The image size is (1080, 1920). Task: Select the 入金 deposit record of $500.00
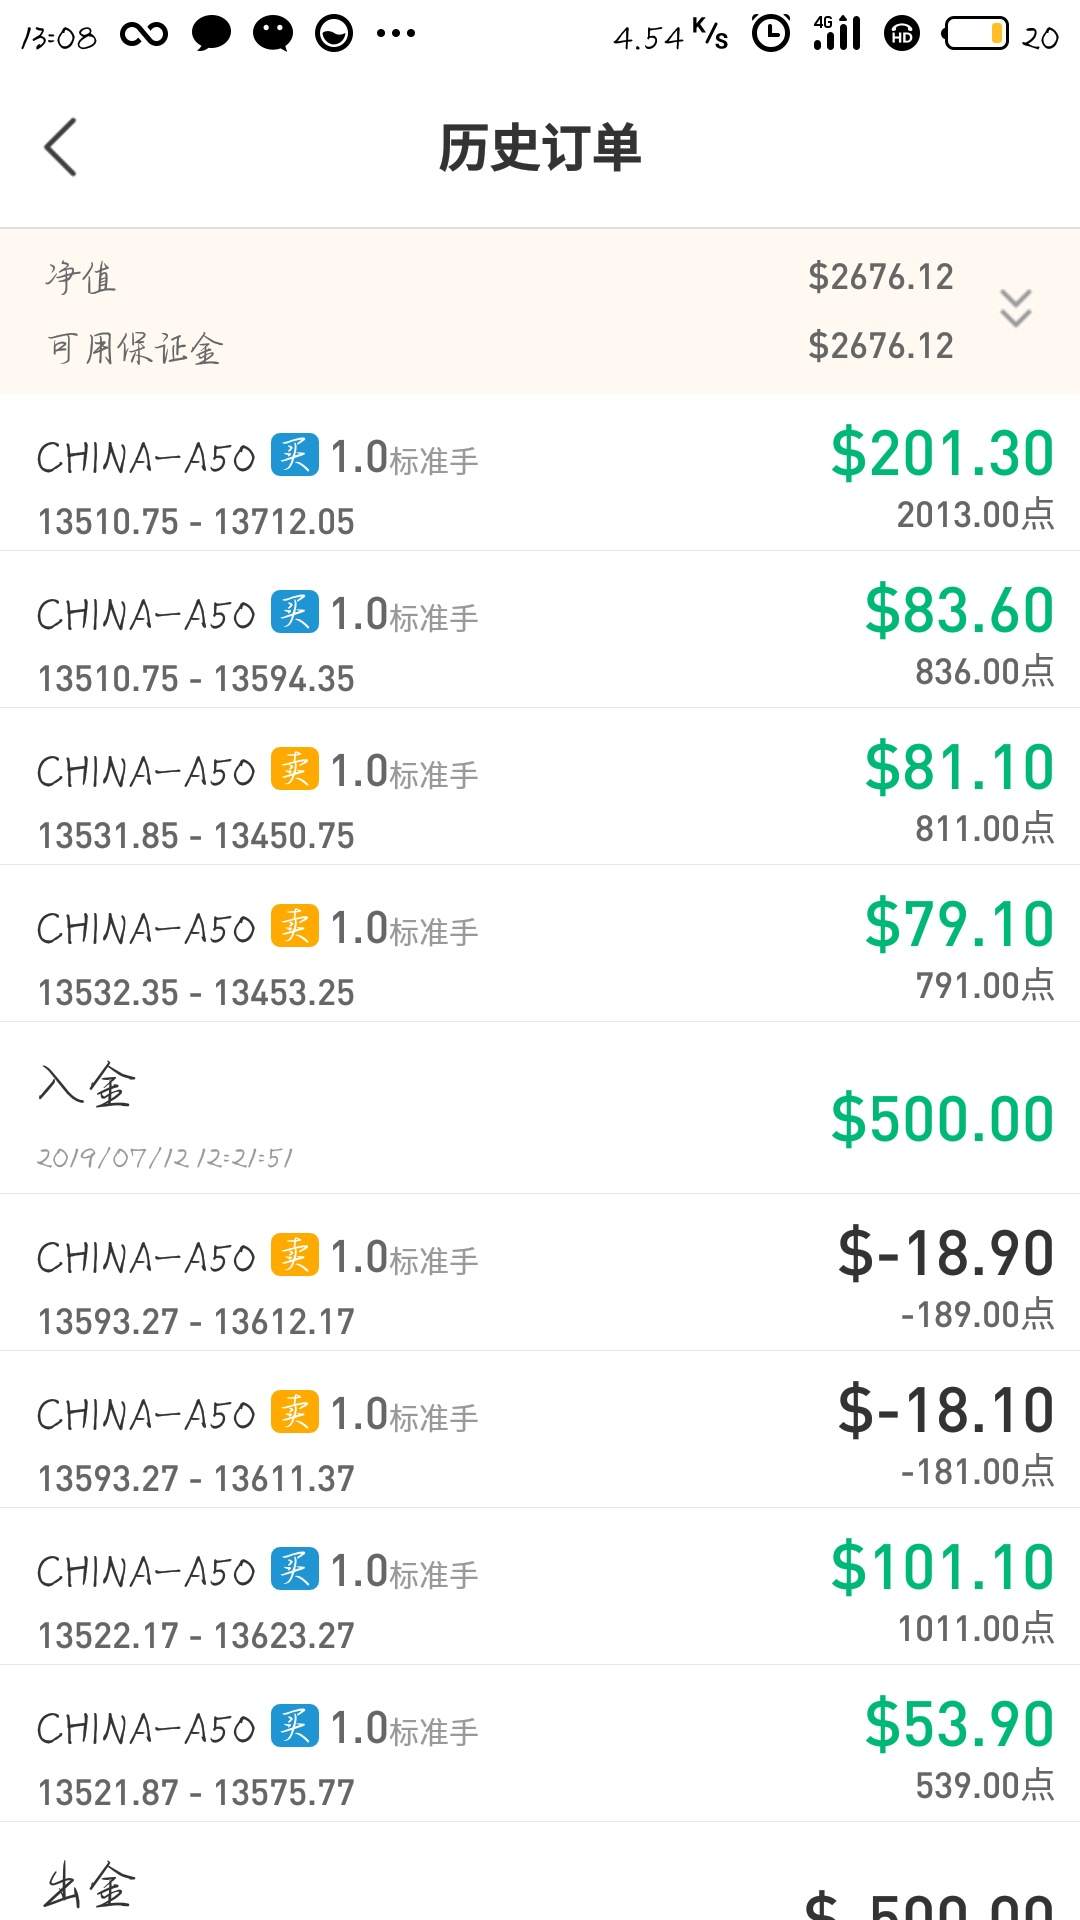coord(540,1110)
